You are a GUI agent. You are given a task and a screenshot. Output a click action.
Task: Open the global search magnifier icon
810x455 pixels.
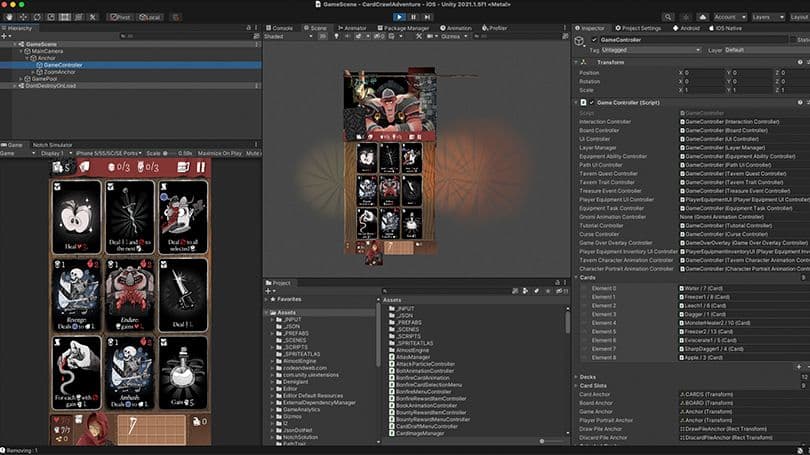click(668, 17)
